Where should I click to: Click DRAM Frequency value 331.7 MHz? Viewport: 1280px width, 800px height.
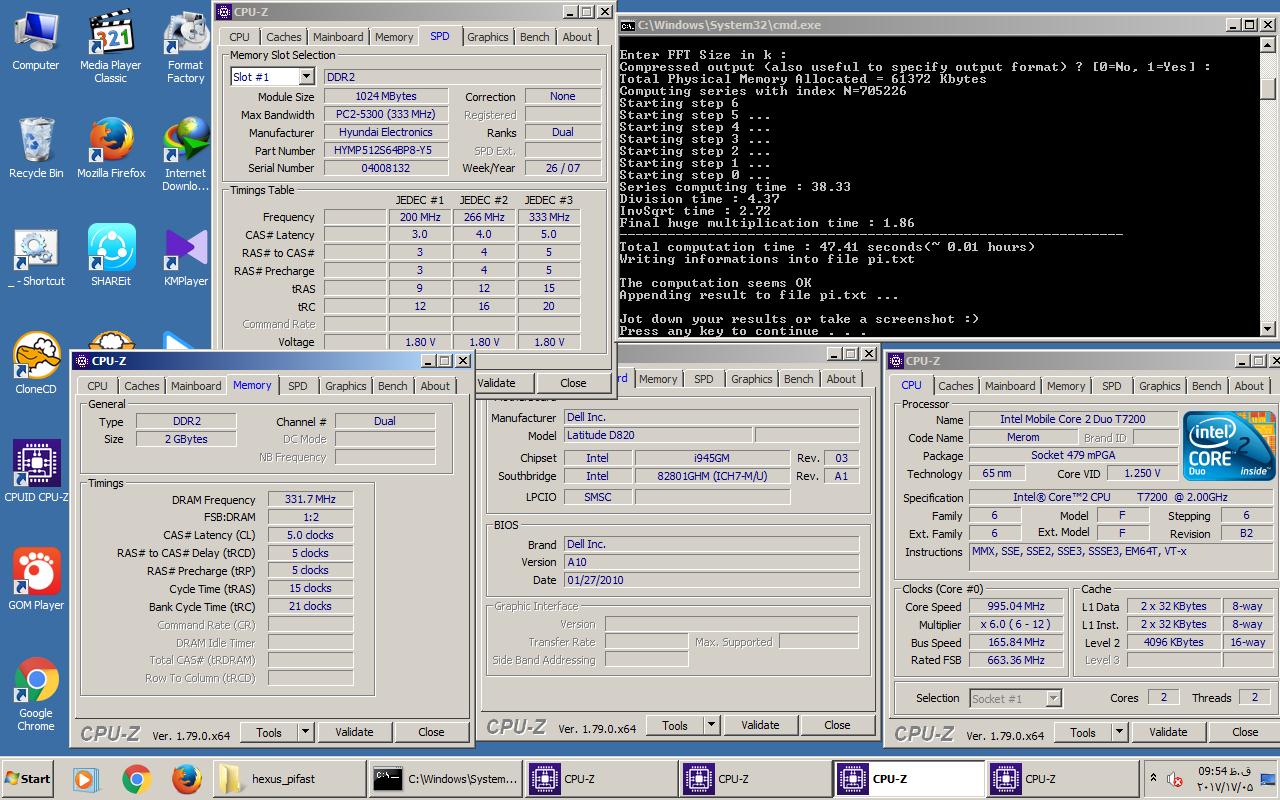click(310, 500)
